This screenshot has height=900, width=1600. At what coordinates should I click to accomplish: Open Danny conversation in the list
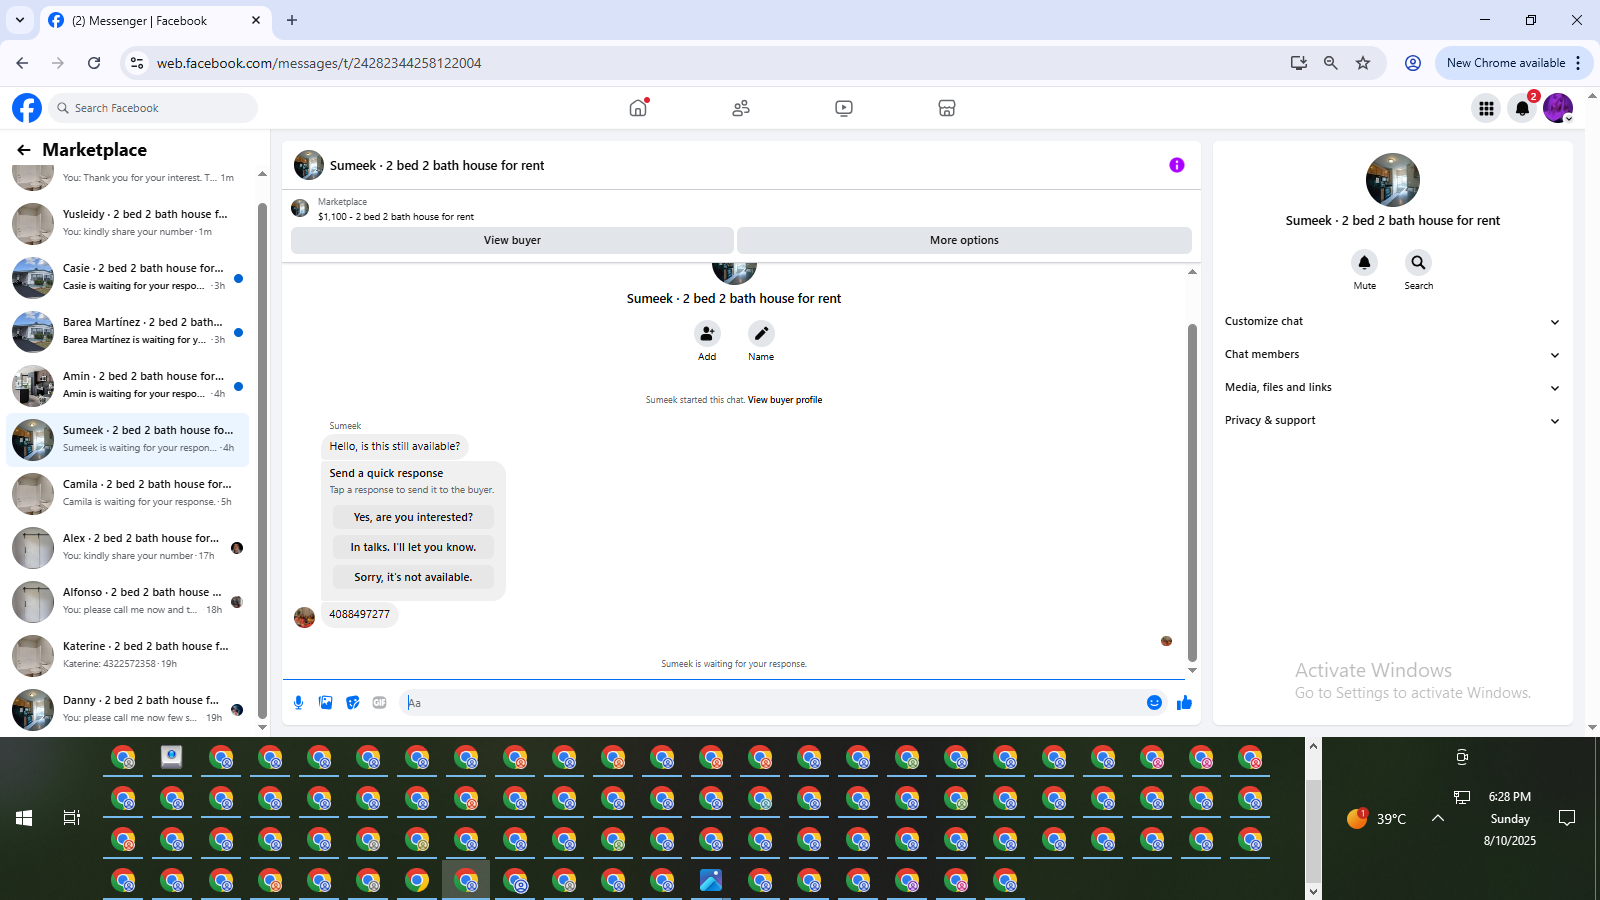click(x=128, y=710)
